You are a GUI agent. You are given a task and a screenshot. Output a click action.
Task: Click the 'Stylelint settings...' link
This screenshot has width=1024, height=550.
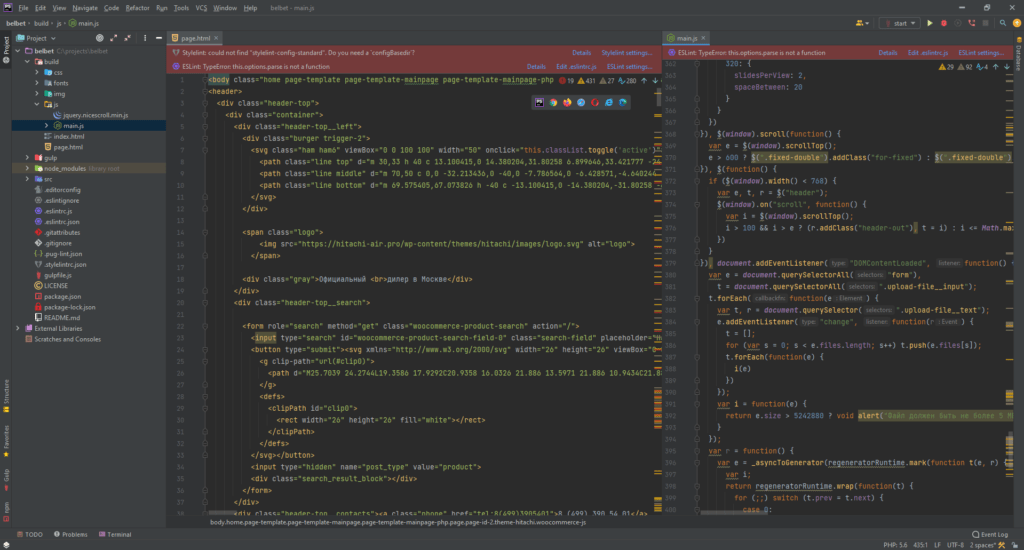(x=626, y=52)
